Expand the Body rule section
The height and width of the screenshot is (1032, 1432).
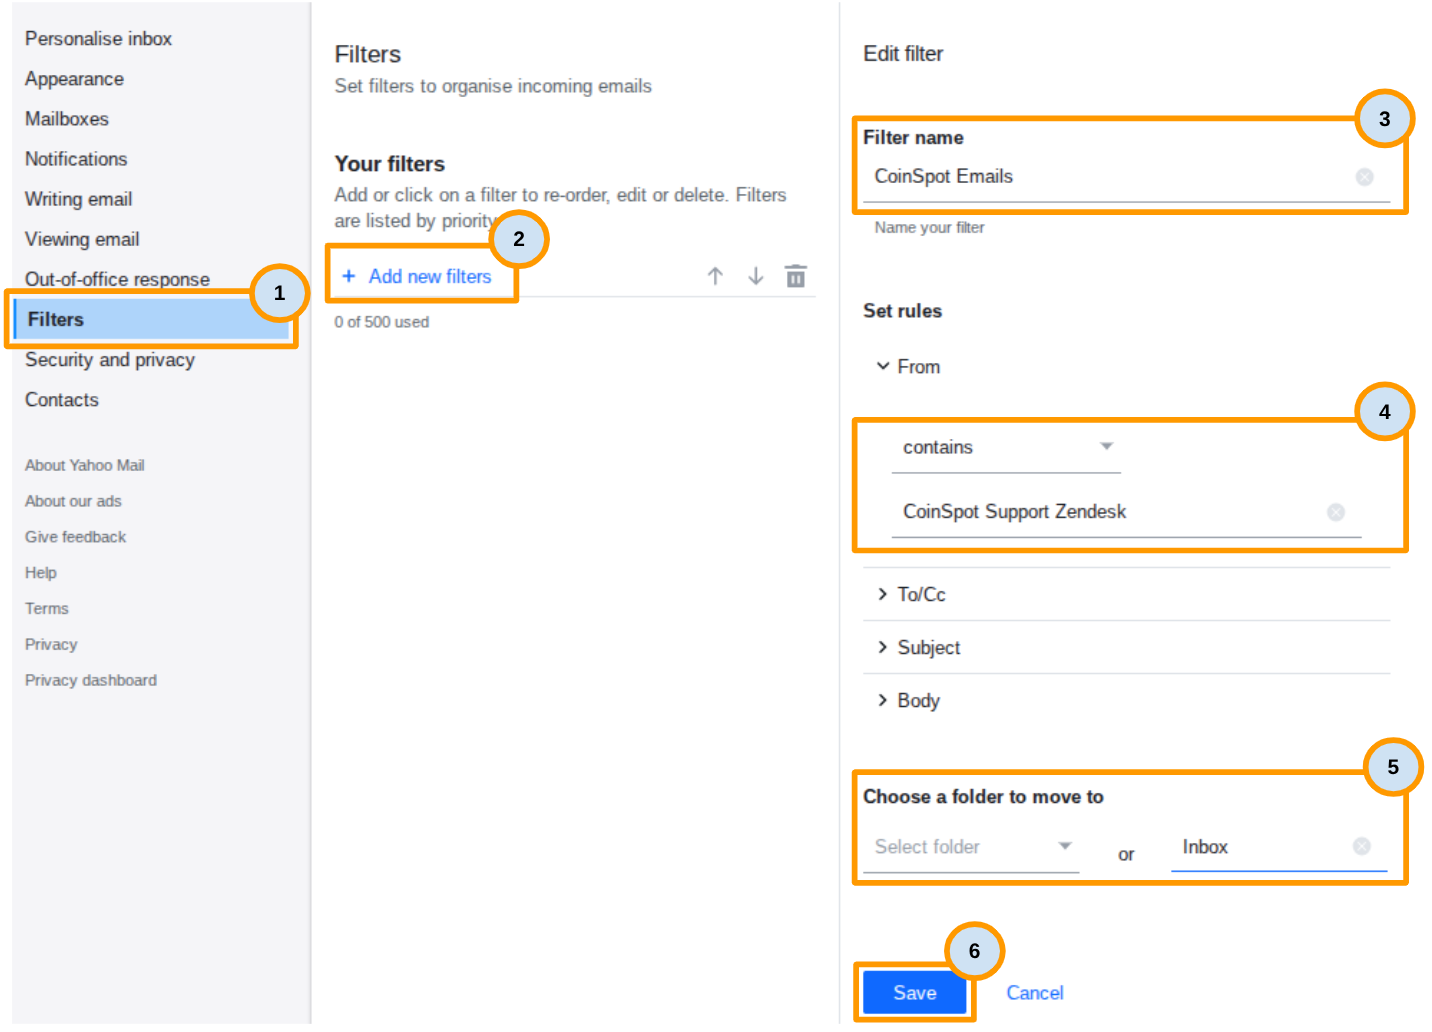coord(908,700)
